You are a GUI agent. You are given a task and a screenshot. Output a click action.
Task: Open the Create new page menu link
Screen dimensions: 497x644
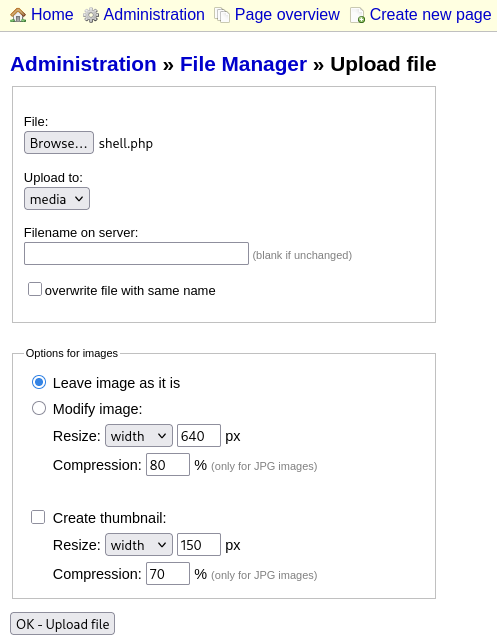[x=430, y=15]
